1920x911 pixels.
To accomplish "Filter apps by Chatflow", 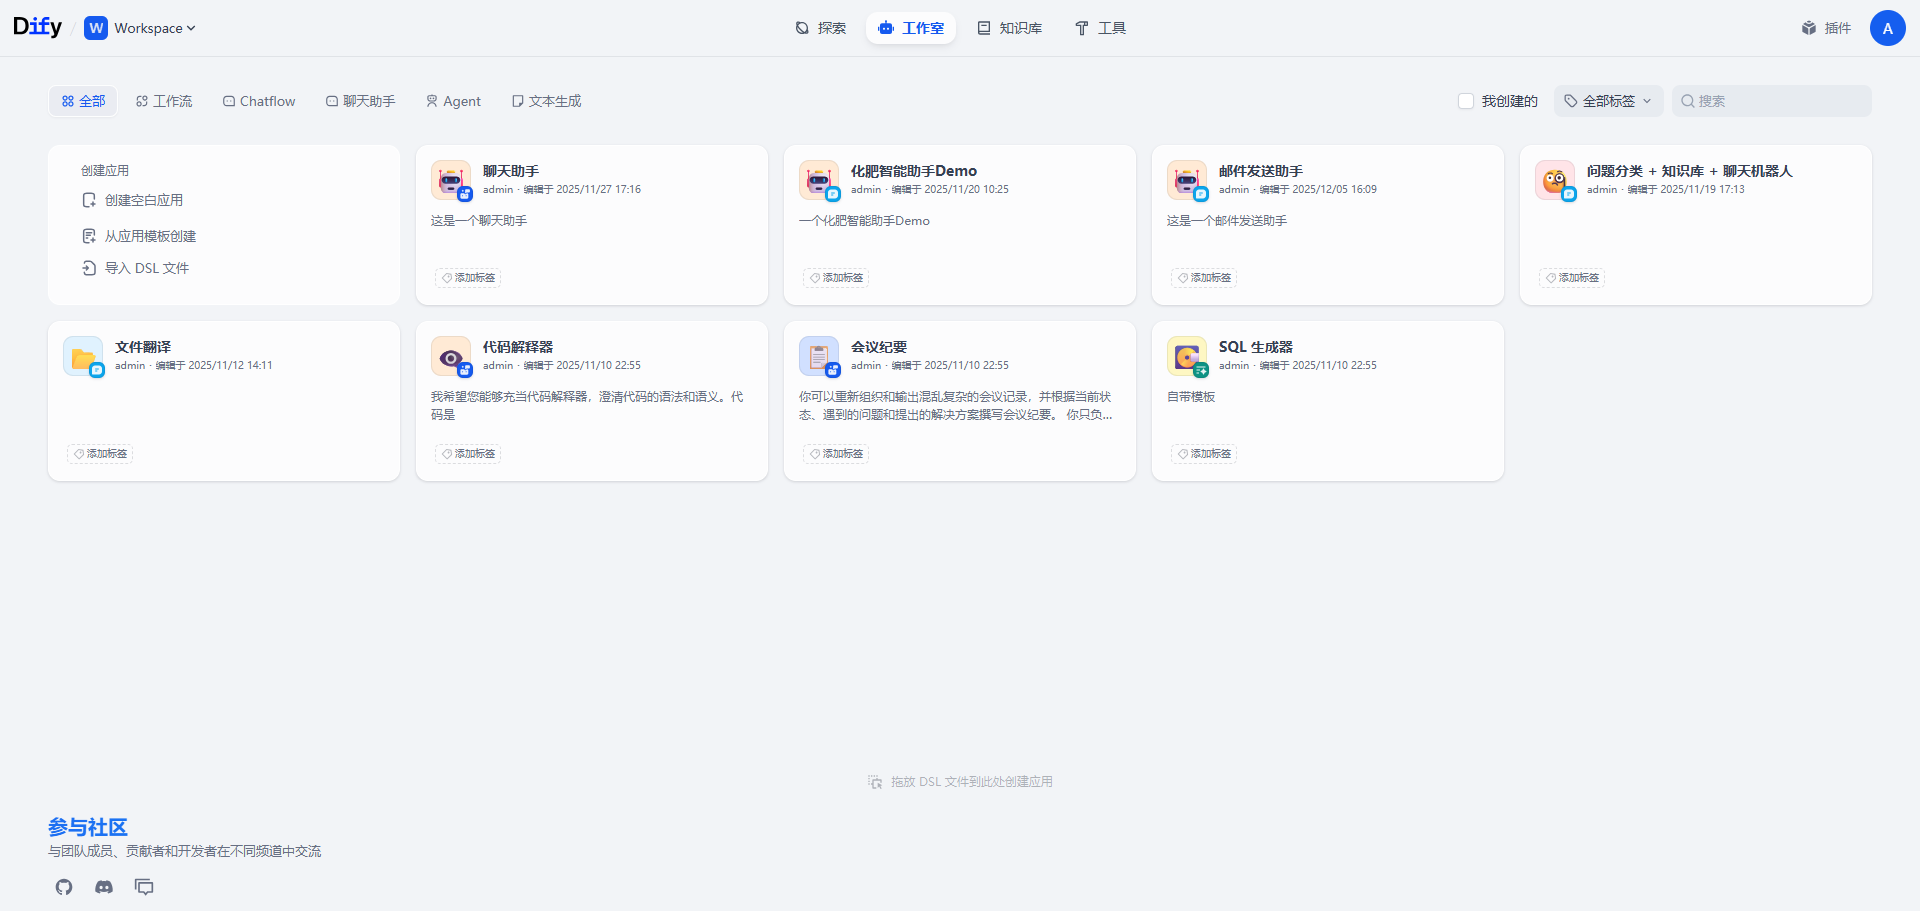I will coord(259,101).
